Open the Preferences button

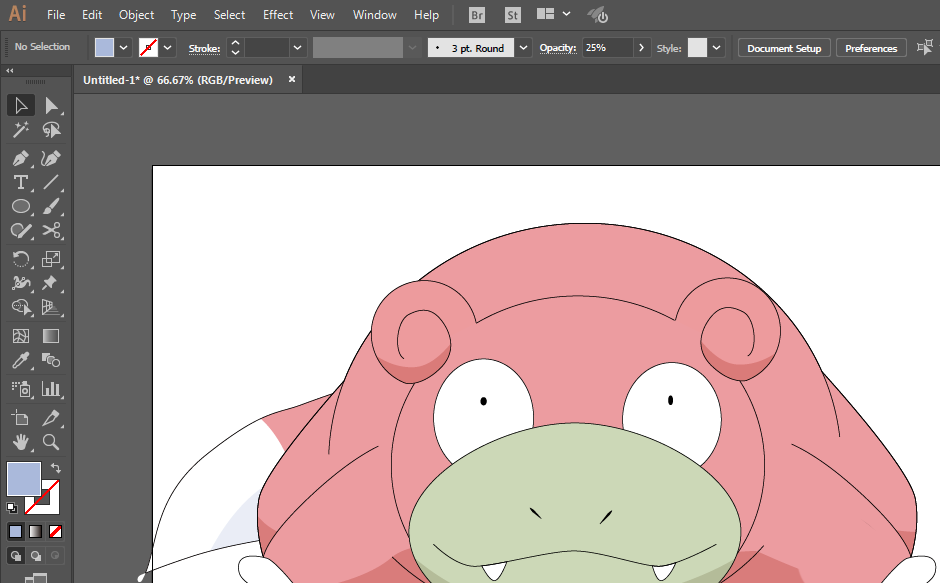pyautogui.click(x=870, y=48)
